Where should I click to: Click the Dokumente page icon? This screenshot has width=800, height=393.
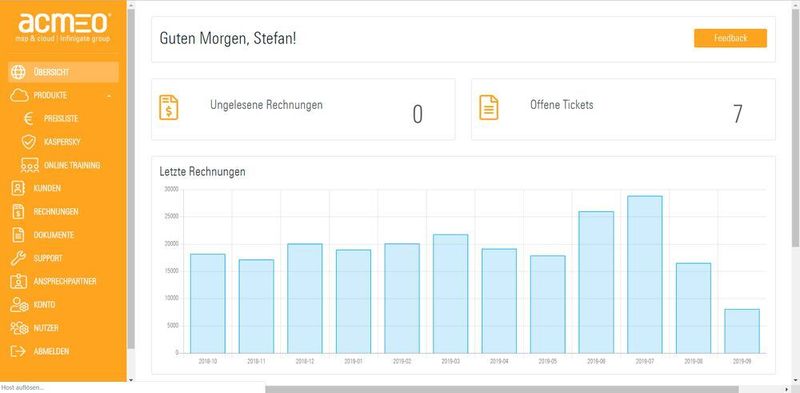click(x=18, y=235)
